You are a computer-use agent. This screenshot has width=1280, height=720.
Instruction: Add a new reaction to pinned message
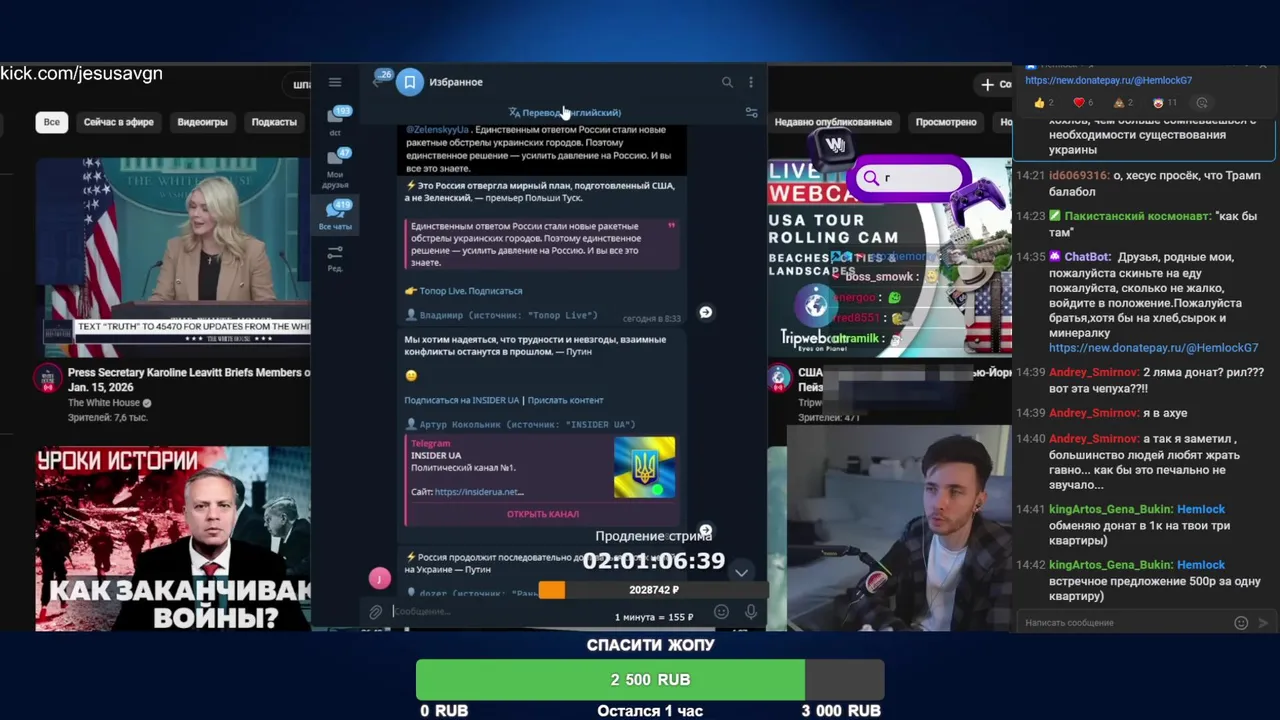click(x=1202, y=103)
